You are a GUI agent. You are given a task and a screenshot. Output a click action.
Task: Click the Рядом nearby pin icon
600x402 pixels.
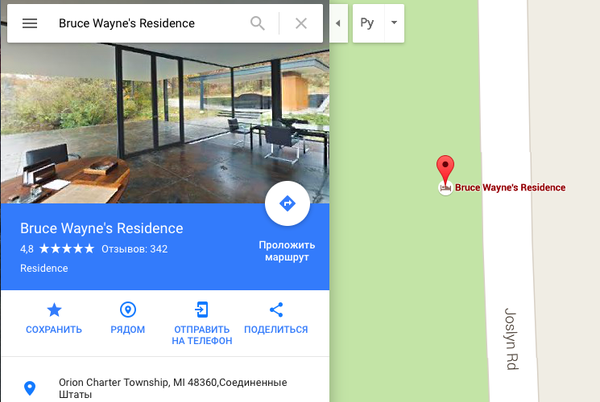pyautogui.click(x=128, y=310)
